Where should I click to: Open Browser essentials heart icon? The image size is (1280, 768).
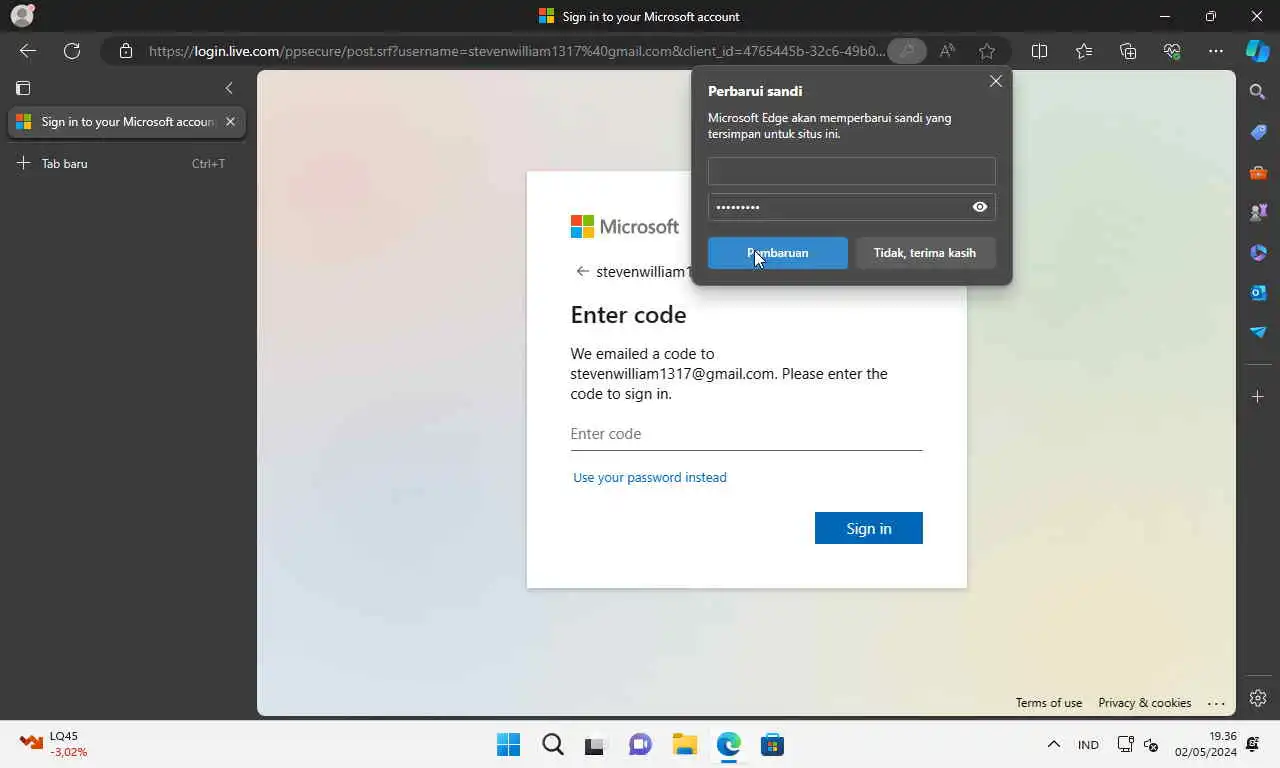point(1172,51)
